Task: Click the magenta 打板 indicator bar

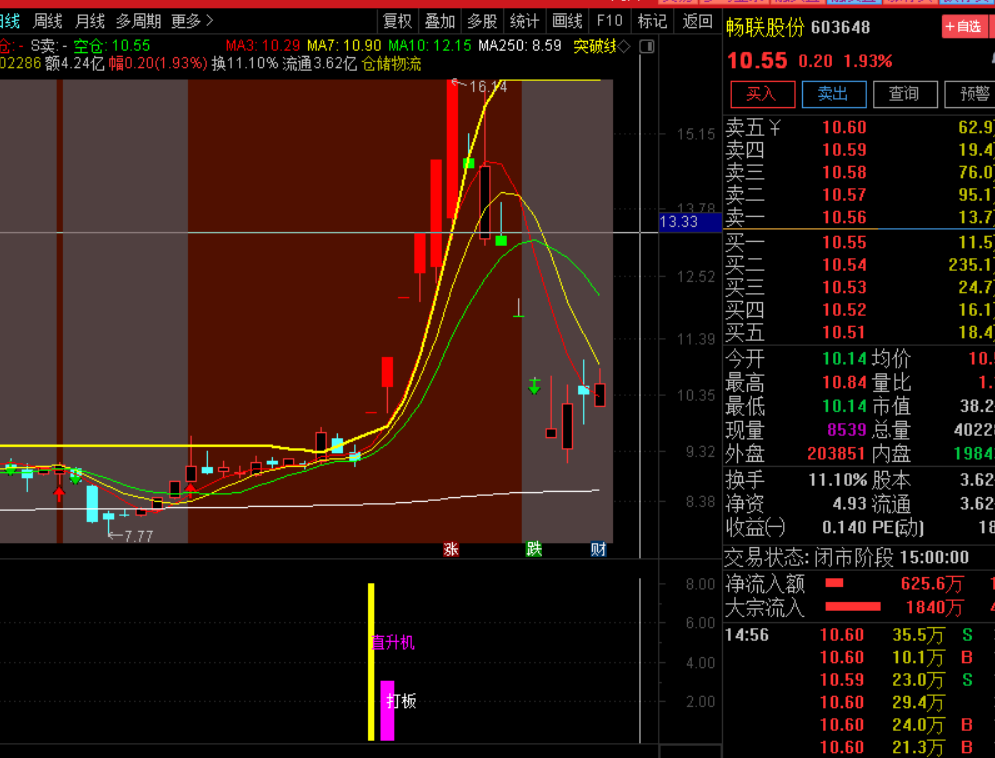Action: click(x=387, y=710)
